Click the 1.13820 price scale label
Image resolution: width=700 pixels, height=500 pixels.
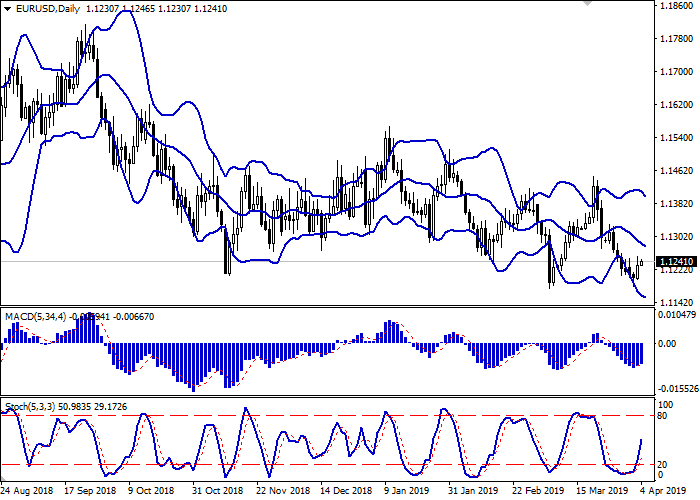tap(676, 204)
